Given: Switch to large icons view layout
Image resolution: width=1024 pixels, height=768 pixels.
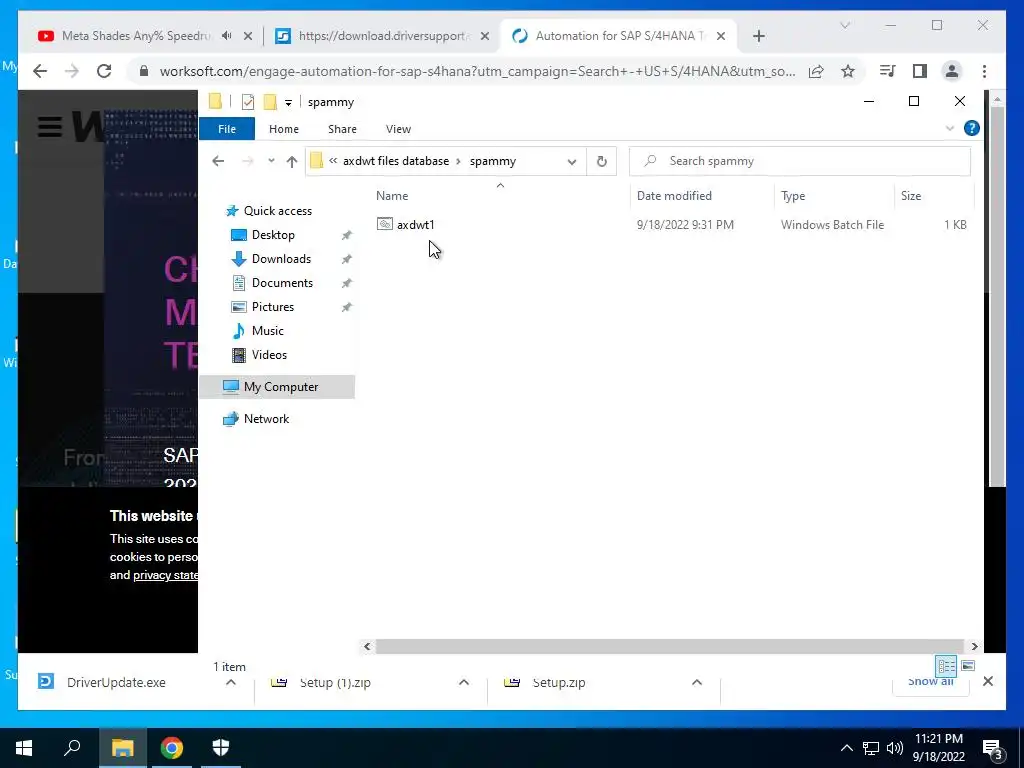Looking at the screenshot, I should pos(968,666).
